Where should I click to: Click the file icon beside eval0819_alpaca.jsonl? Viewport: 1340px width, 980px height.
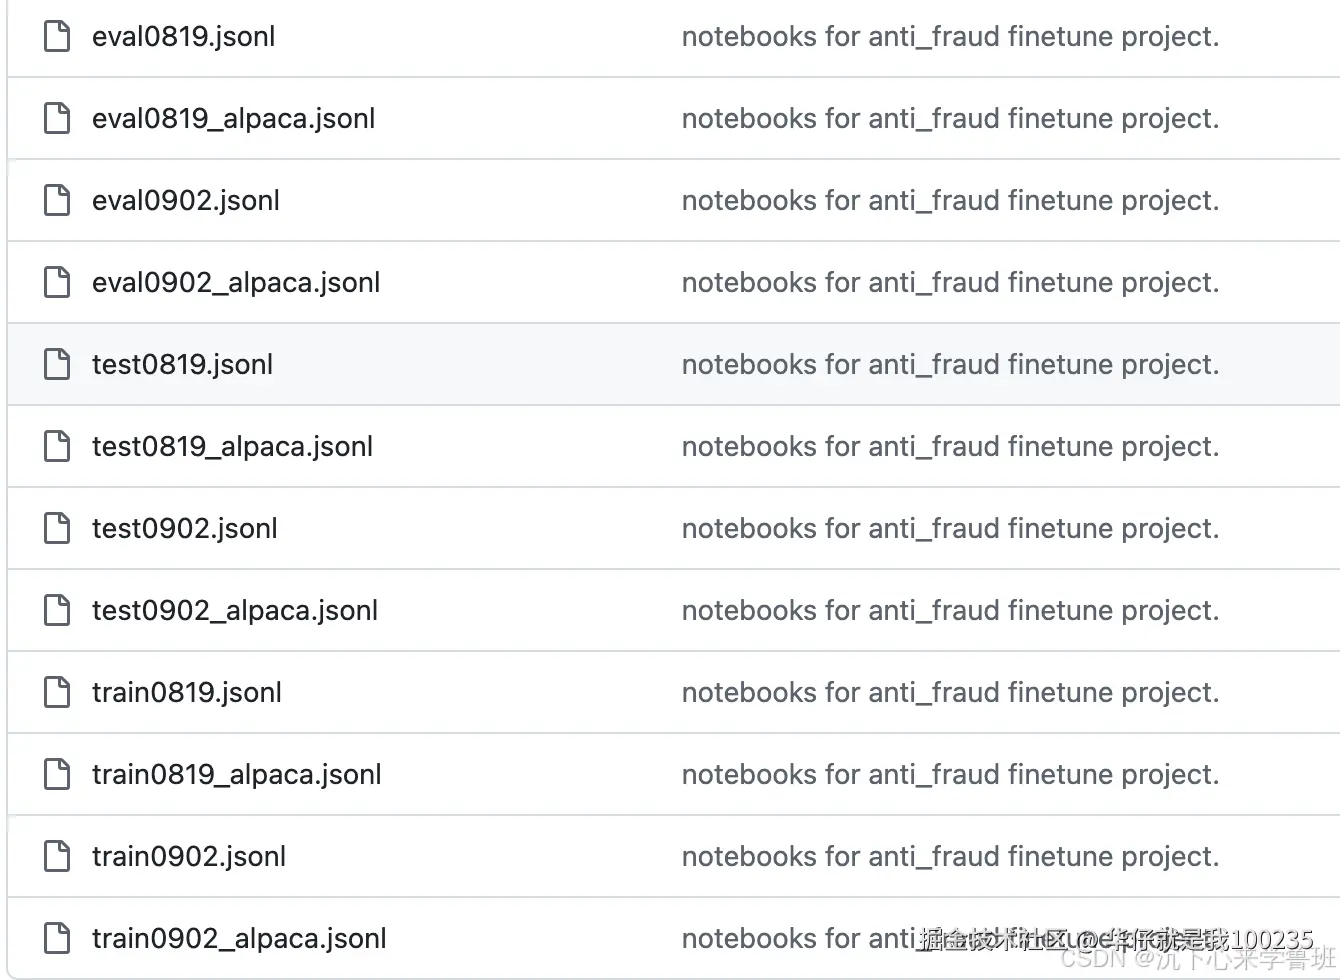point(57,119)
